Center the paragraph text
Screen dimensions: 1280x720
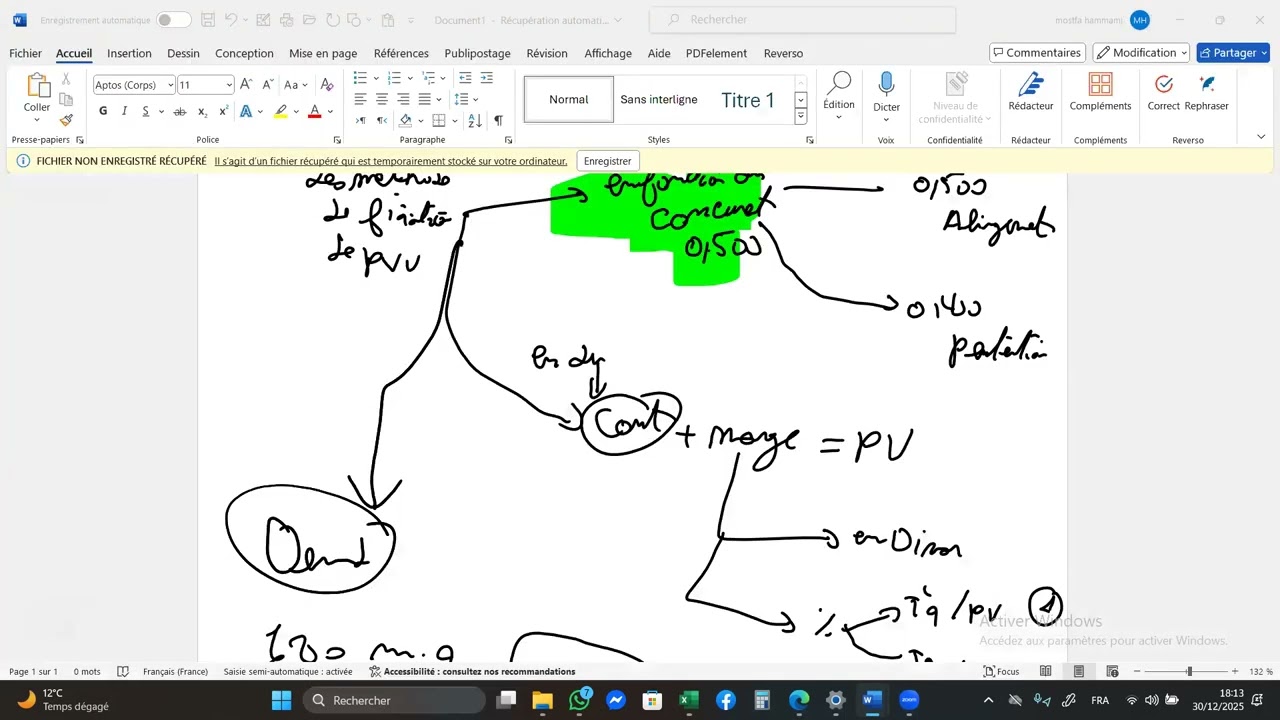coord(382,99)
